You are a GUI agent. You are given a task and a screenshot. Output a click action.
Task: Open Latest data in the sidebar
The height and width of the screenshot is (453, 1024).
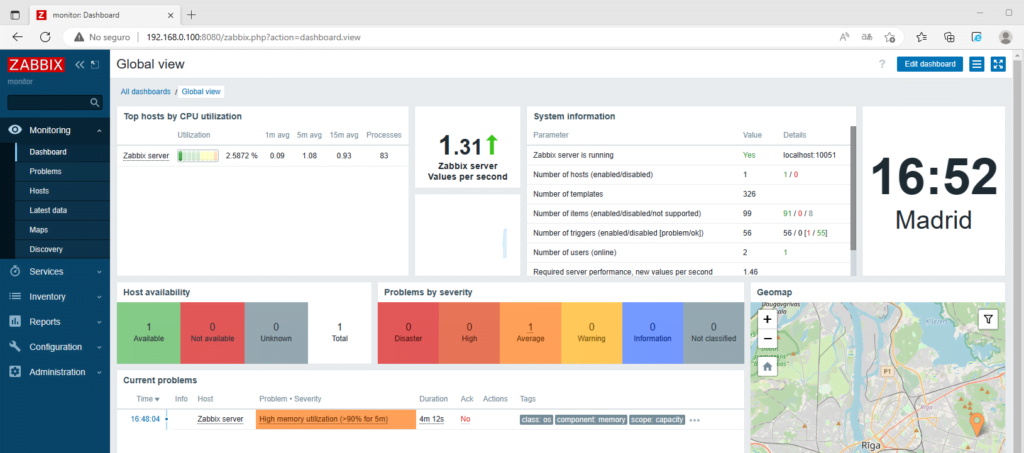(48, 210)
